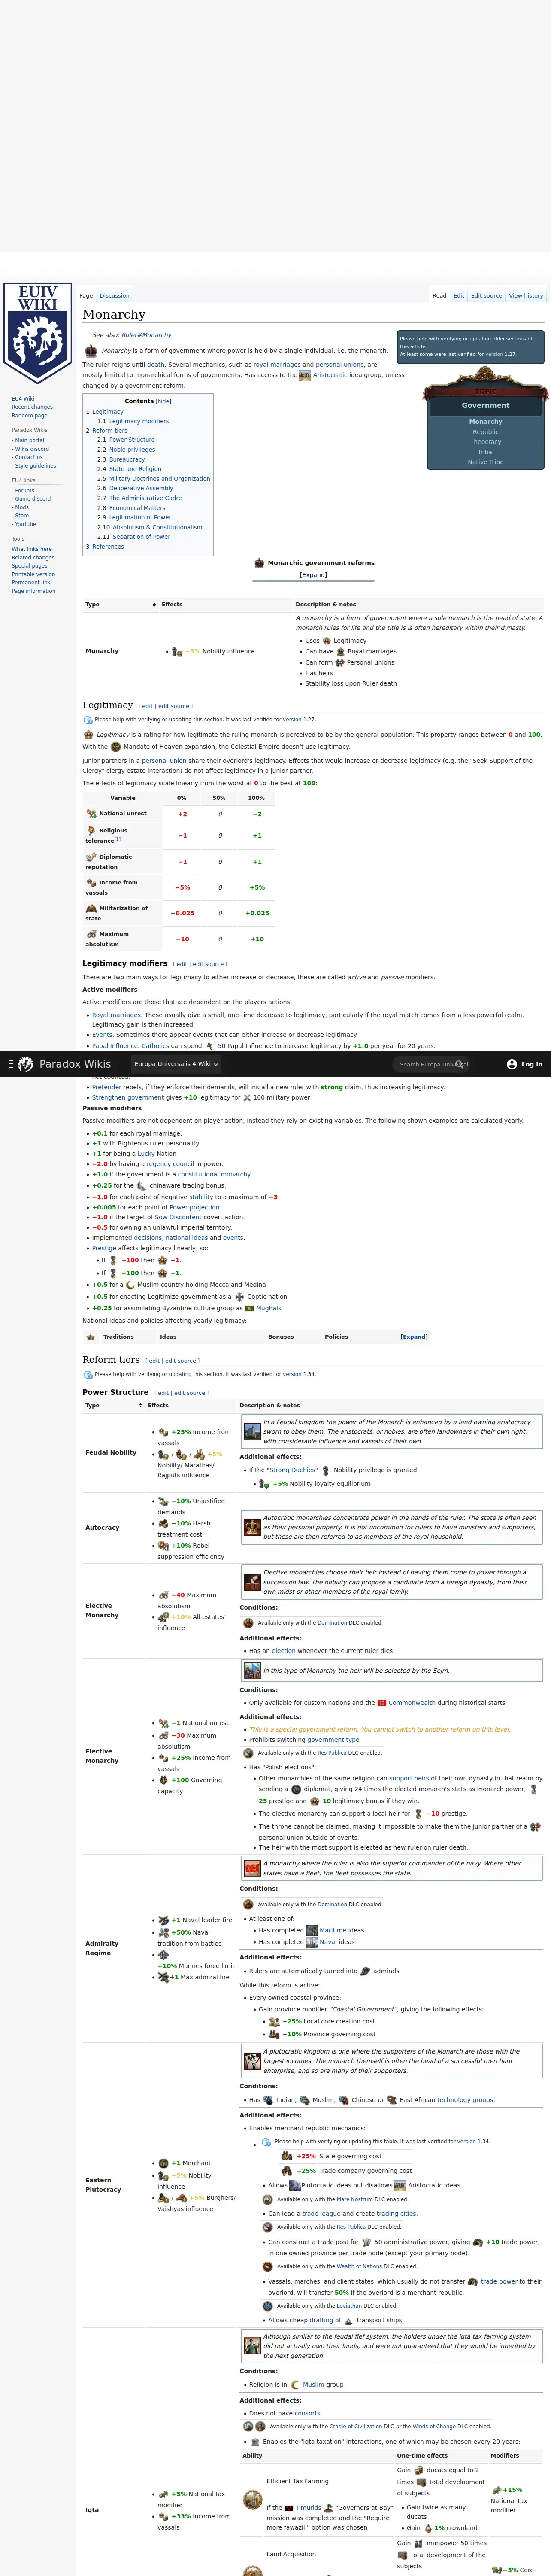Follow the Ruler#Monarchy see-also link
Image resolution: width=551 pixels, height=2576 pixels.
point(146,335)
